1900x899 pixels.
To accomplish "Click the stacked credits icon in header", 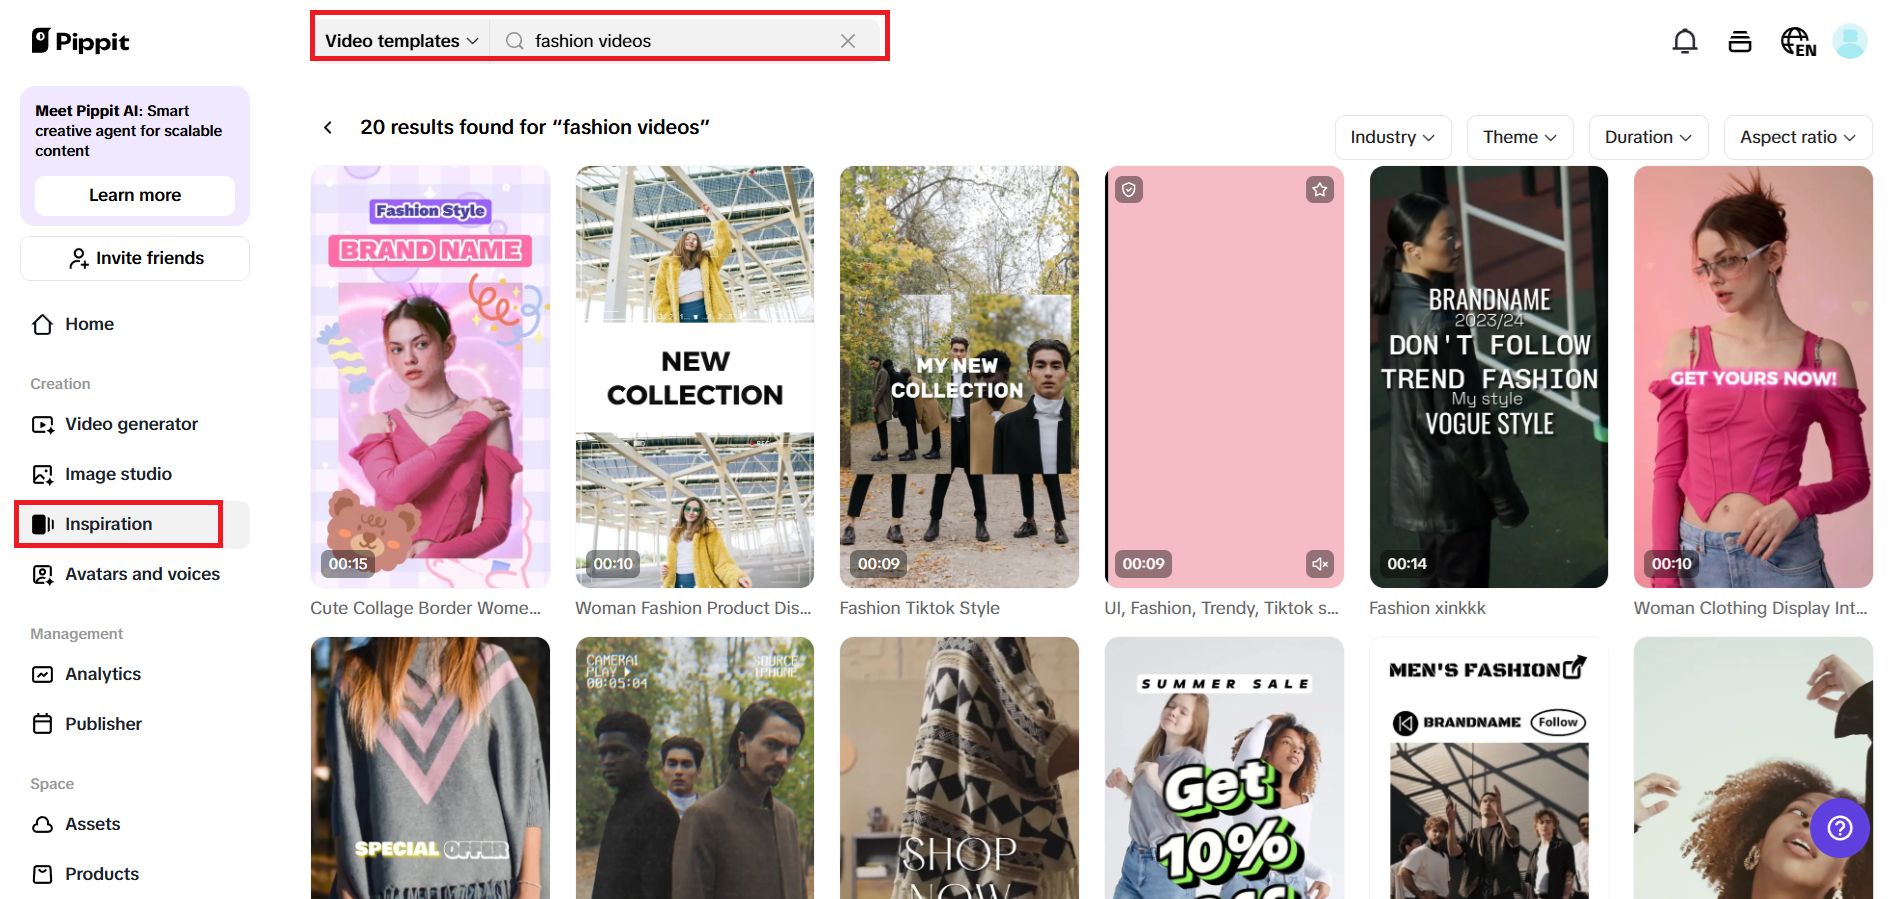I will pos(1740,41).
